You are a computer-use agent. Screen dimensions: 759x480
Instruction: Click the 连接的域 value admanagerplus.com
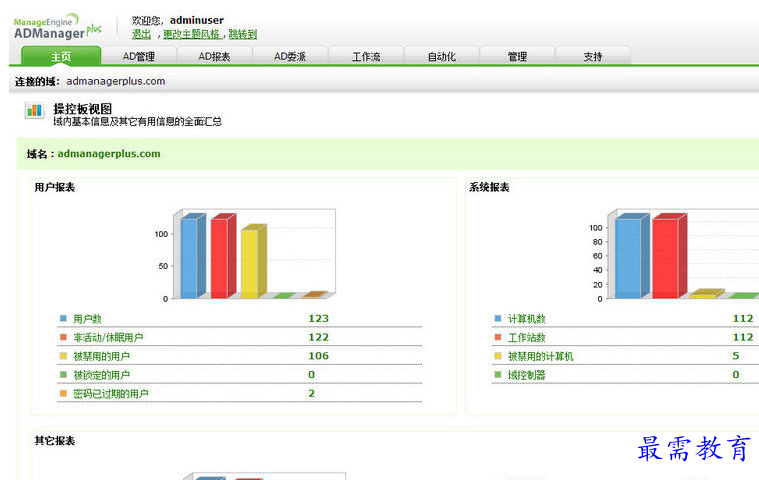point(116,81)
